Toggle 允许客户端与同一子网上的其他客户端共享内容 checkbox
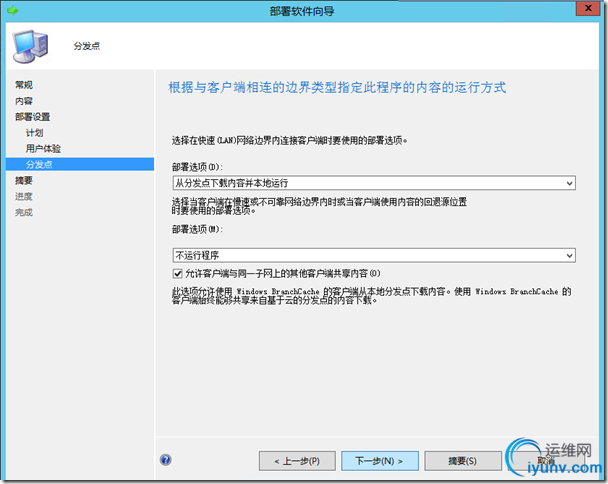 tap(177, 274)
